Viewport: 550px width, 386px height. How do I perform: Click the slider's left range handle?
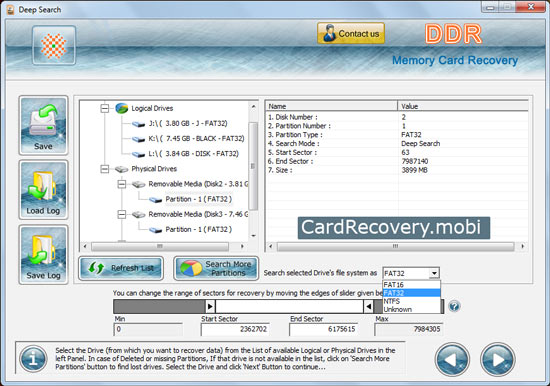click(x=210, y=306)
